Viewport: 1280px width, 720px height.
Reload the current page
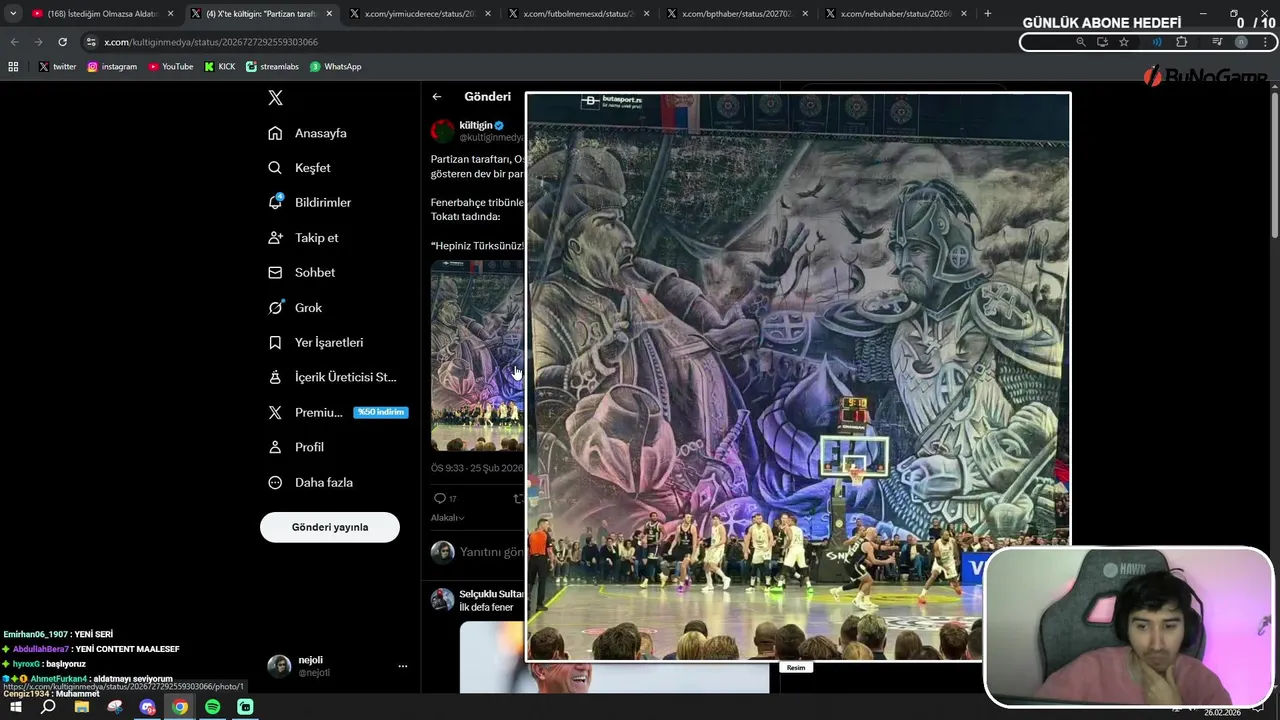(x=62, y=42)
